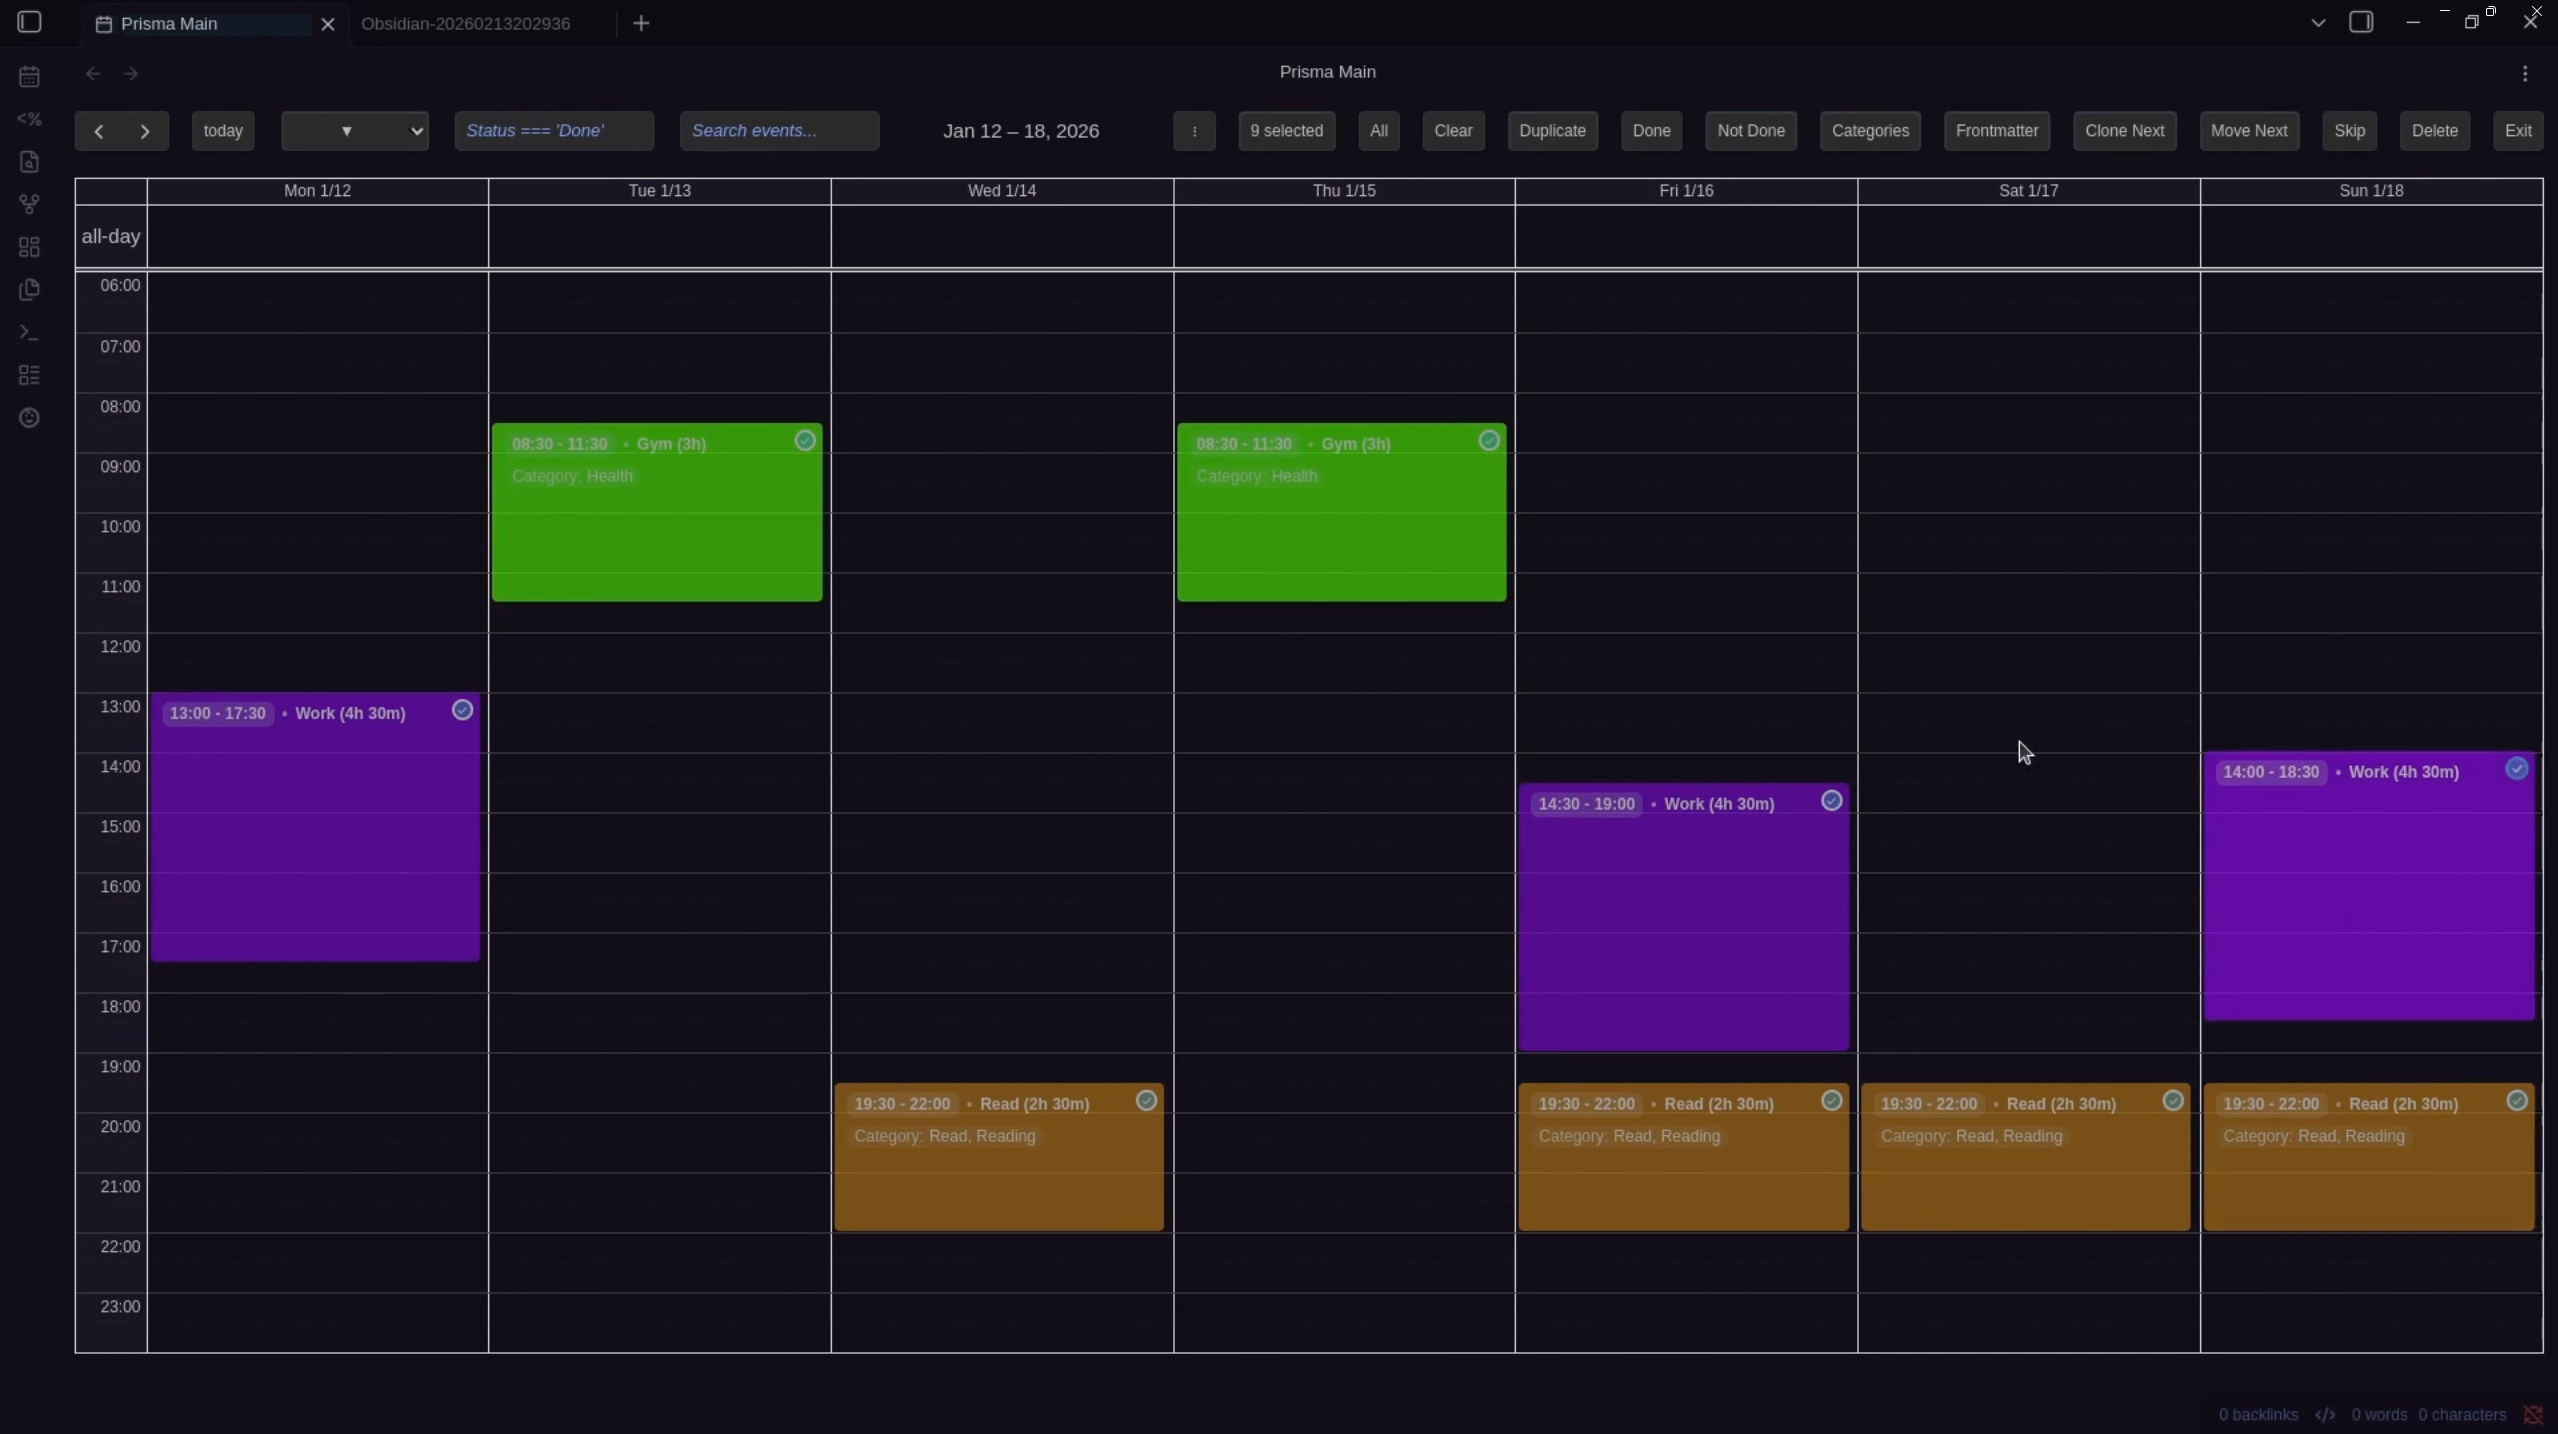
Task: Open the calendar icon in left ribbon
Action: 29,76
